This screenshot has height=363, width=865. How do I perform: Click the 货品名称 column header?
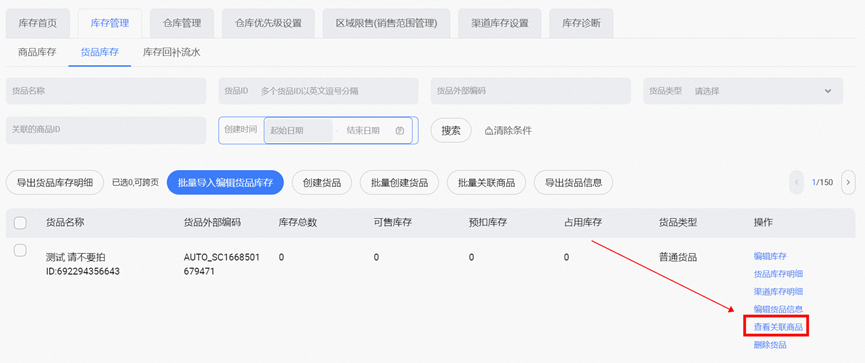[65, 222]
